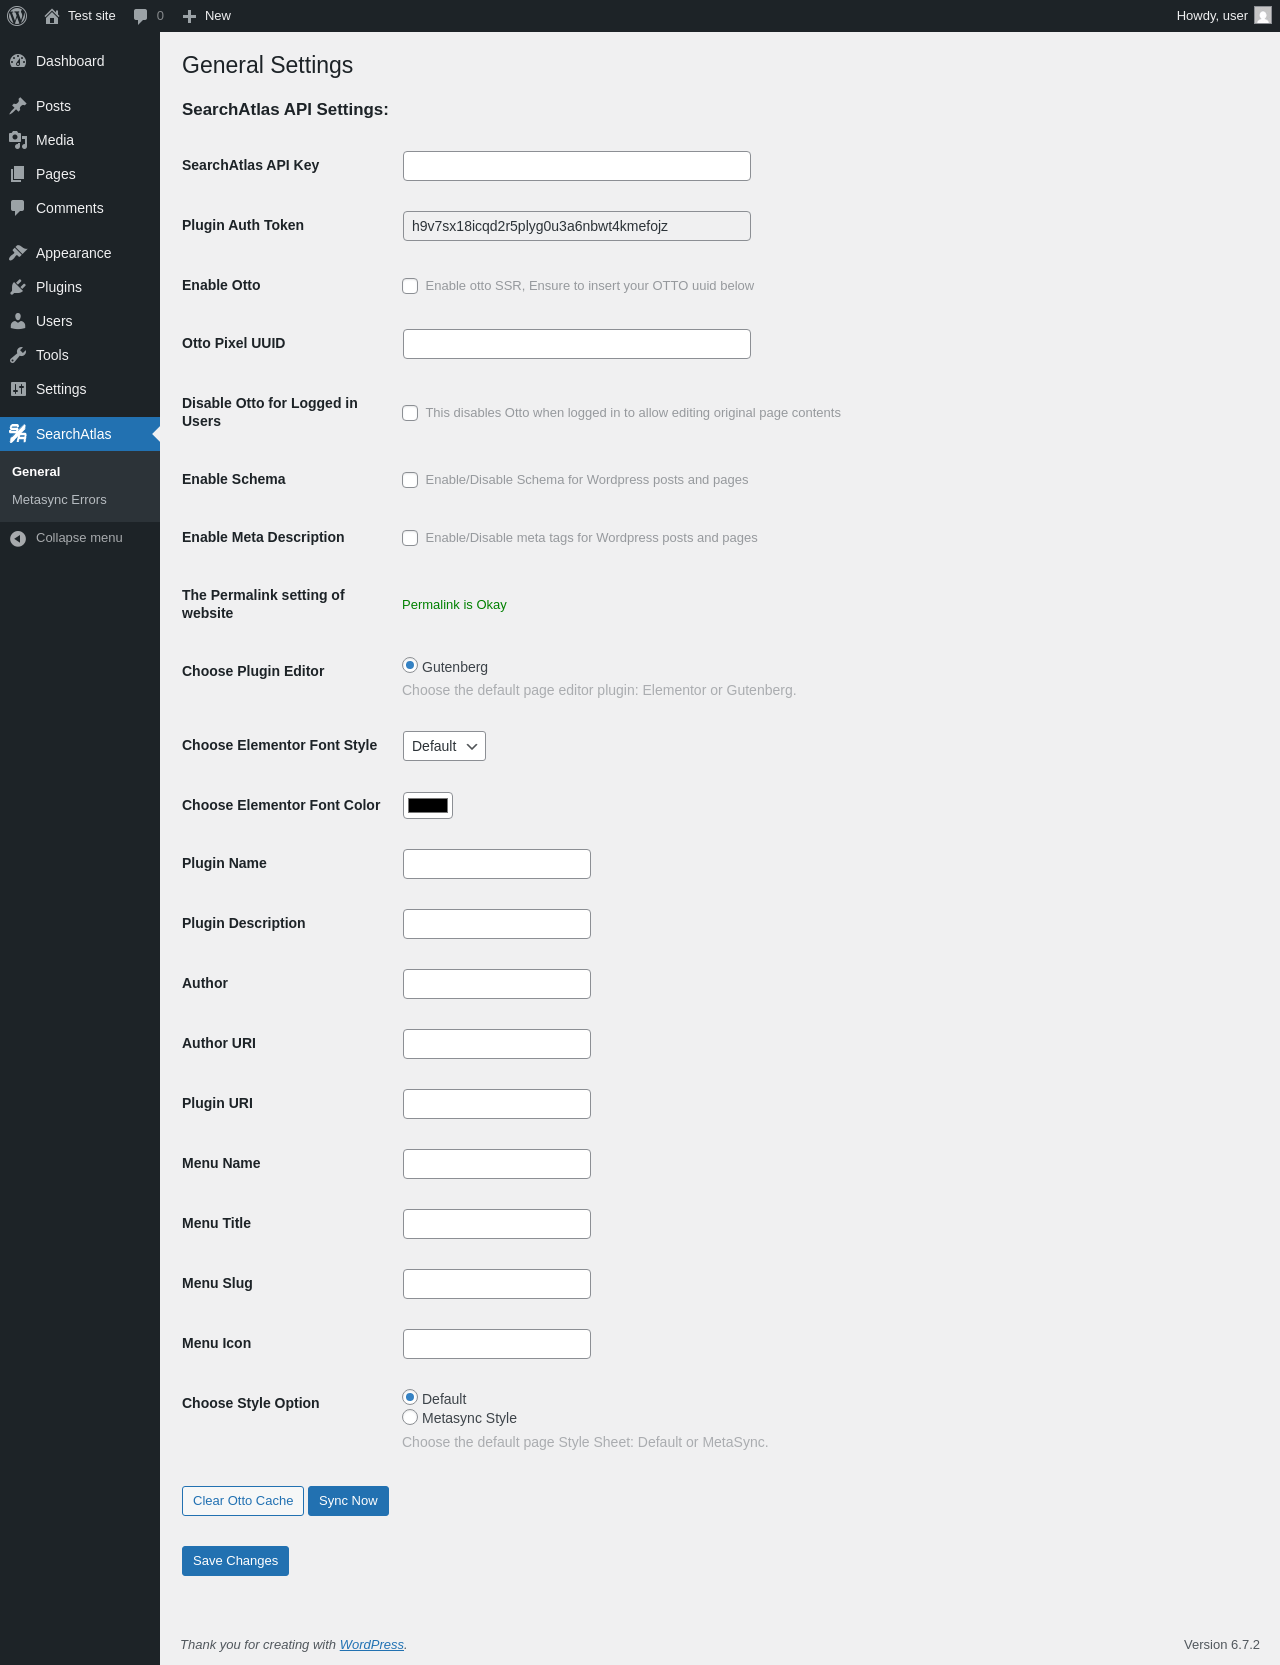Screen dimensions: 1280x1665
Task: Click into the Plugin URI field
Action: 497,1104
